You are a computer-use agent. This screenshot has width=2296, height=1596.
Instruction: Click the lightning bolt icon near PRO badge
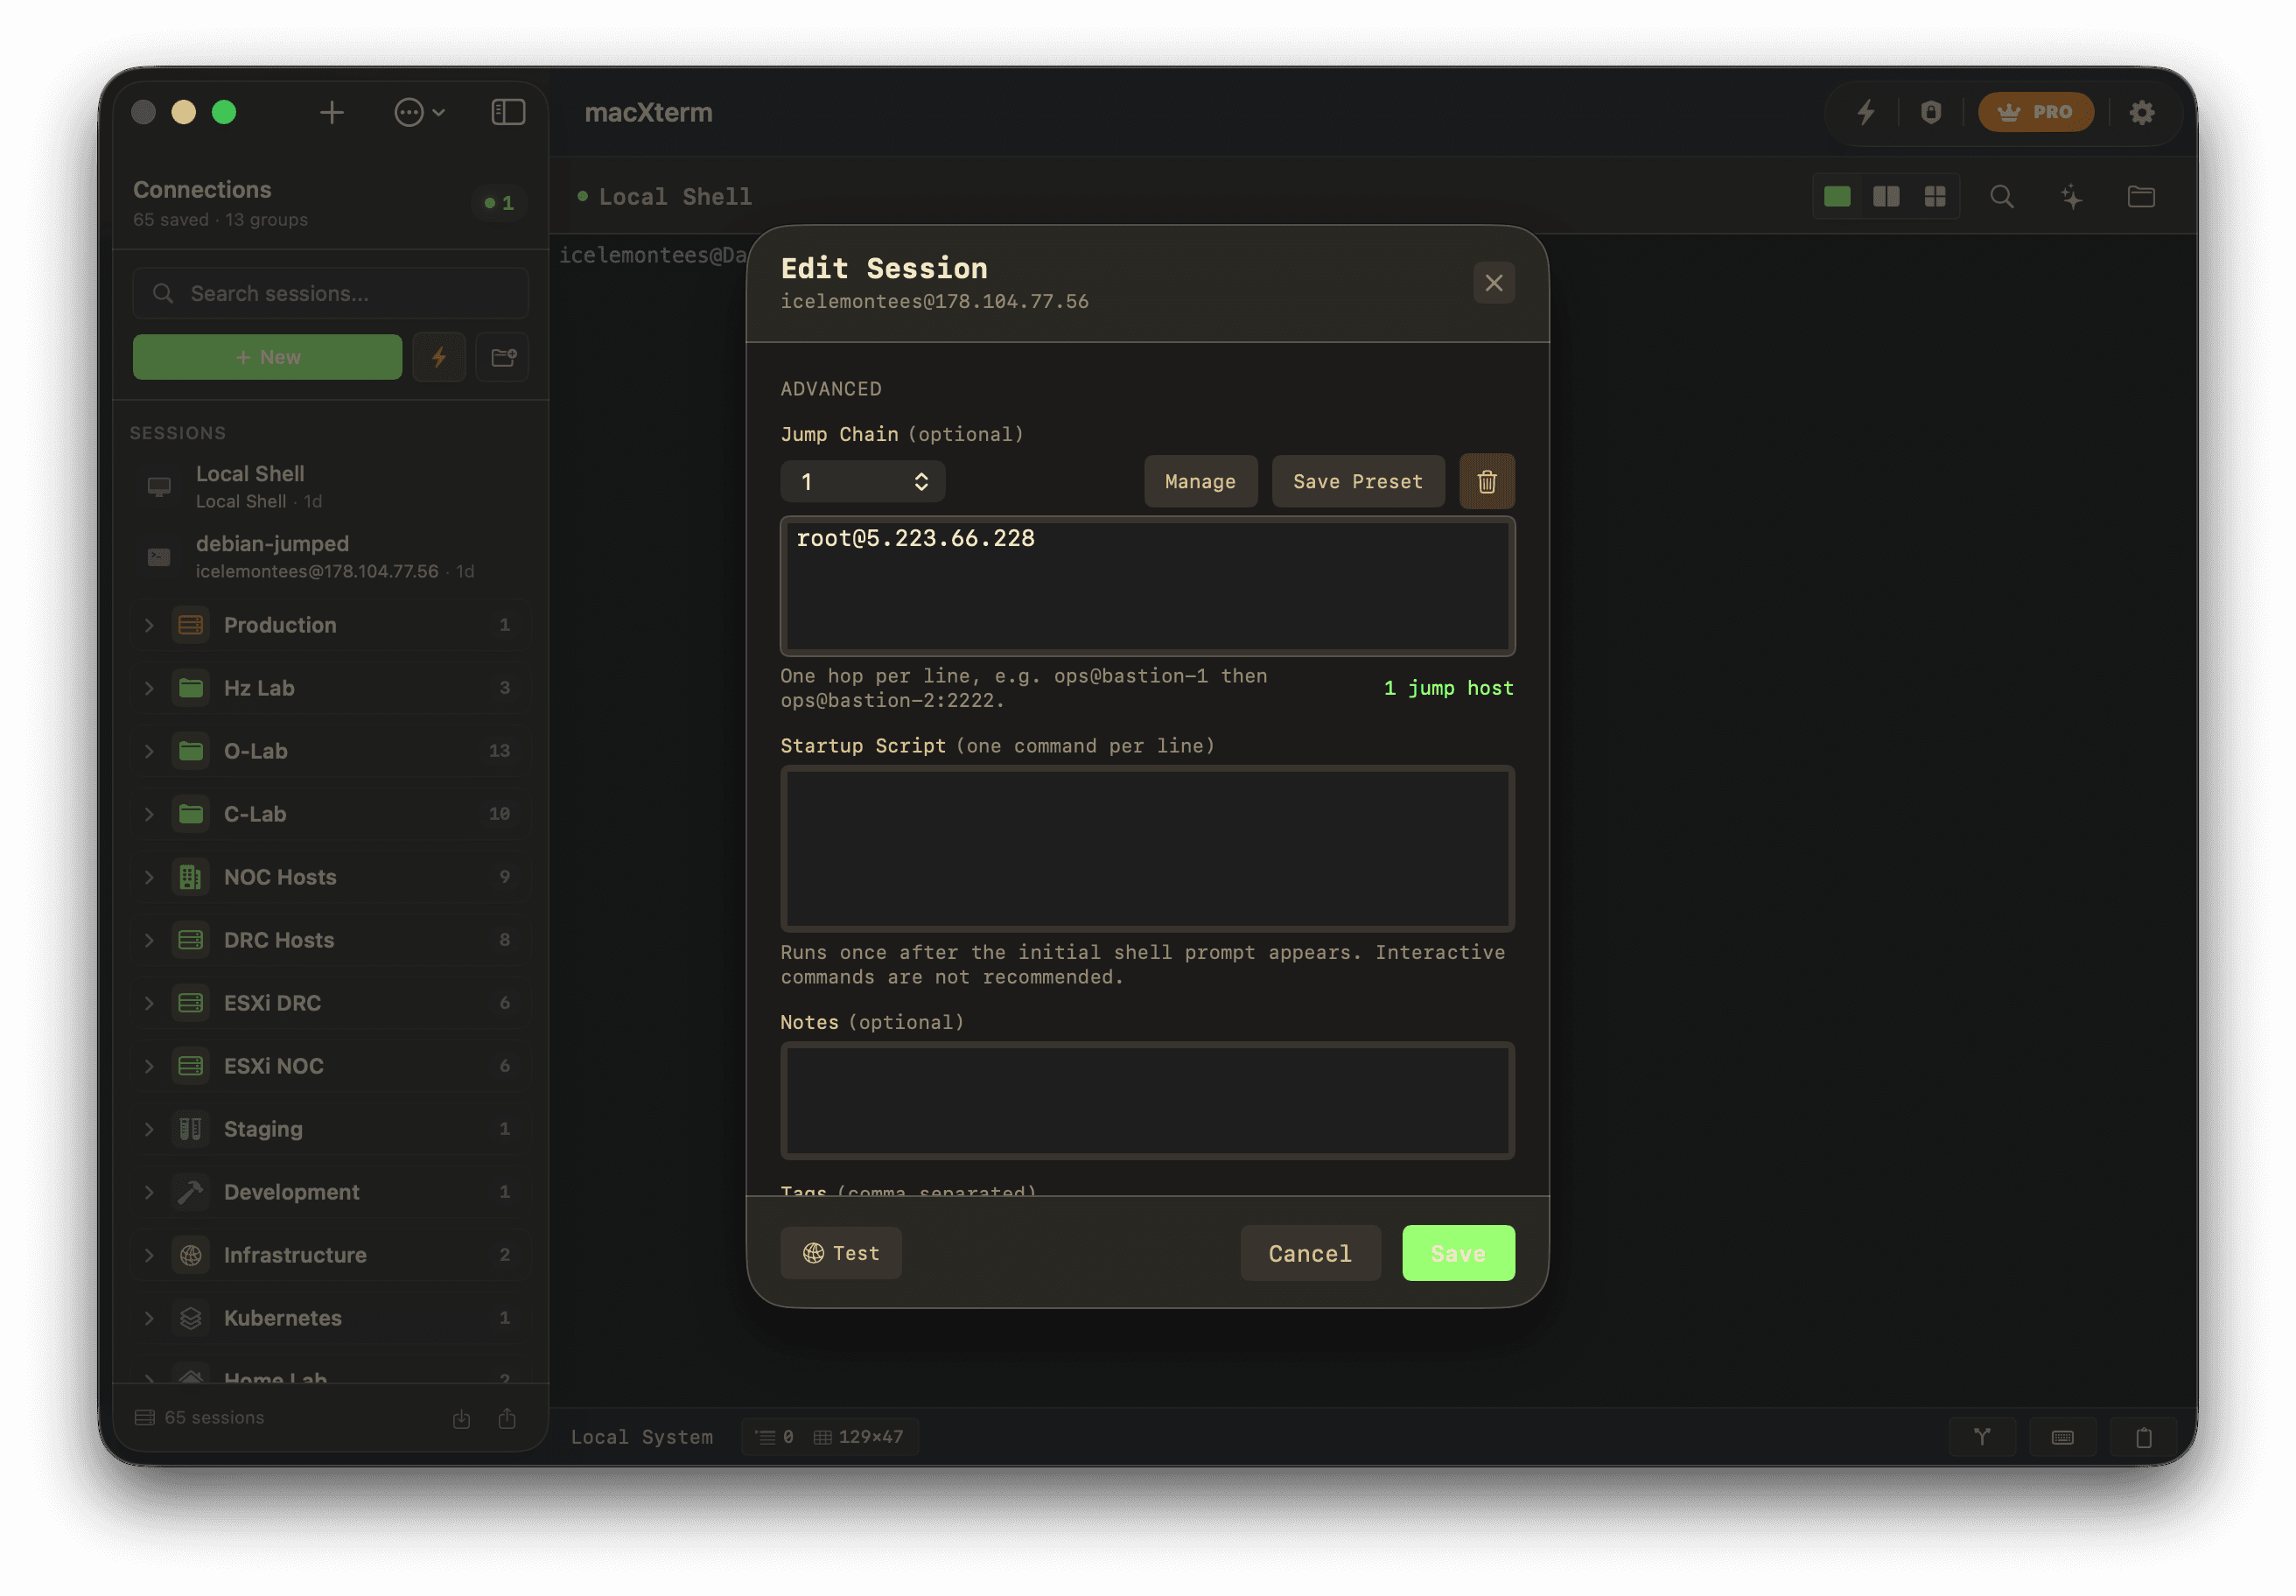1866,112
